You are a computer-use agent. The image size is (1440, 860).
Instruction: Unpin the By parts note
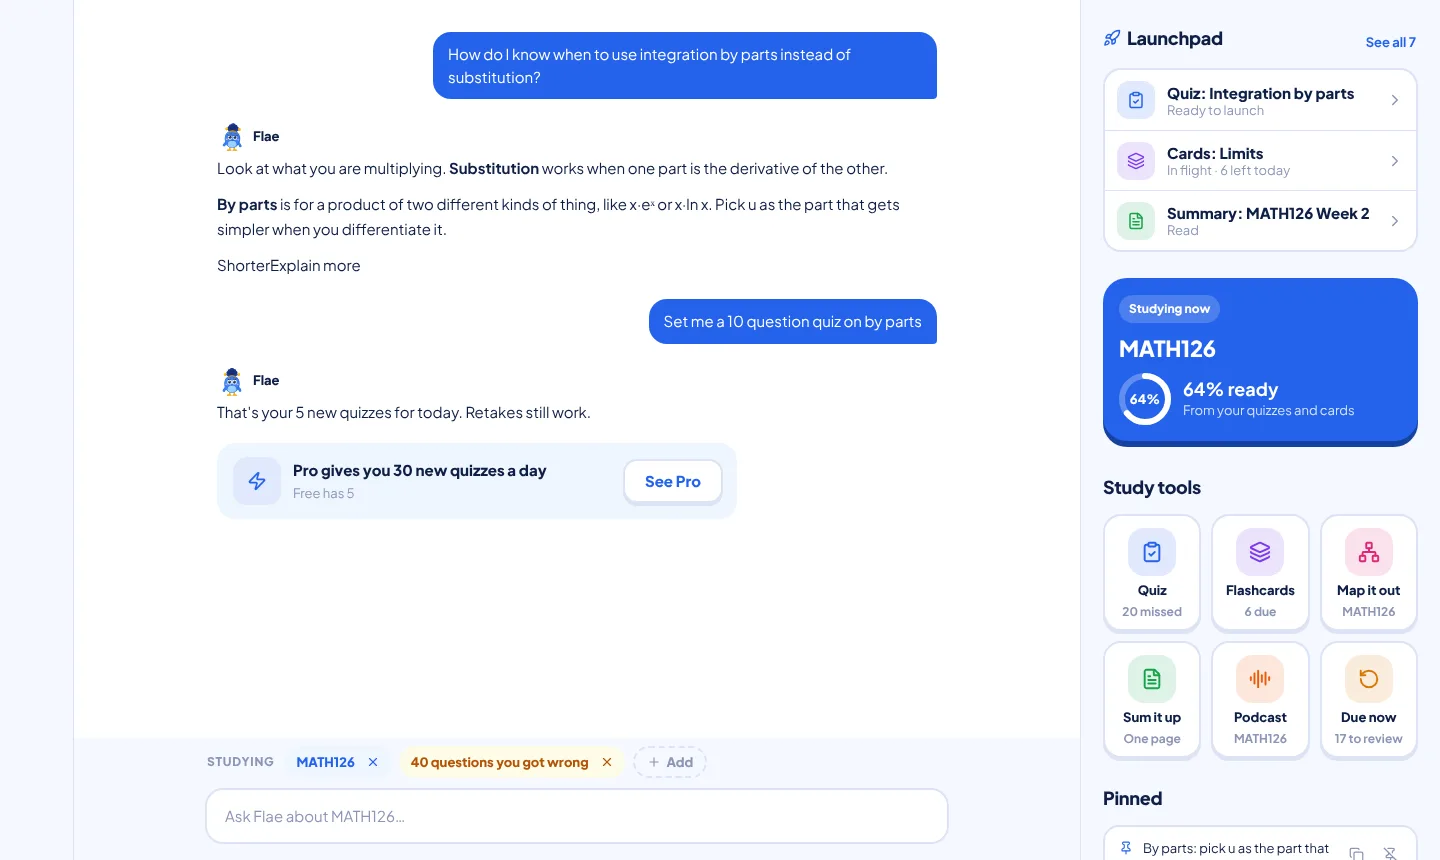[x=1390, y=853]
